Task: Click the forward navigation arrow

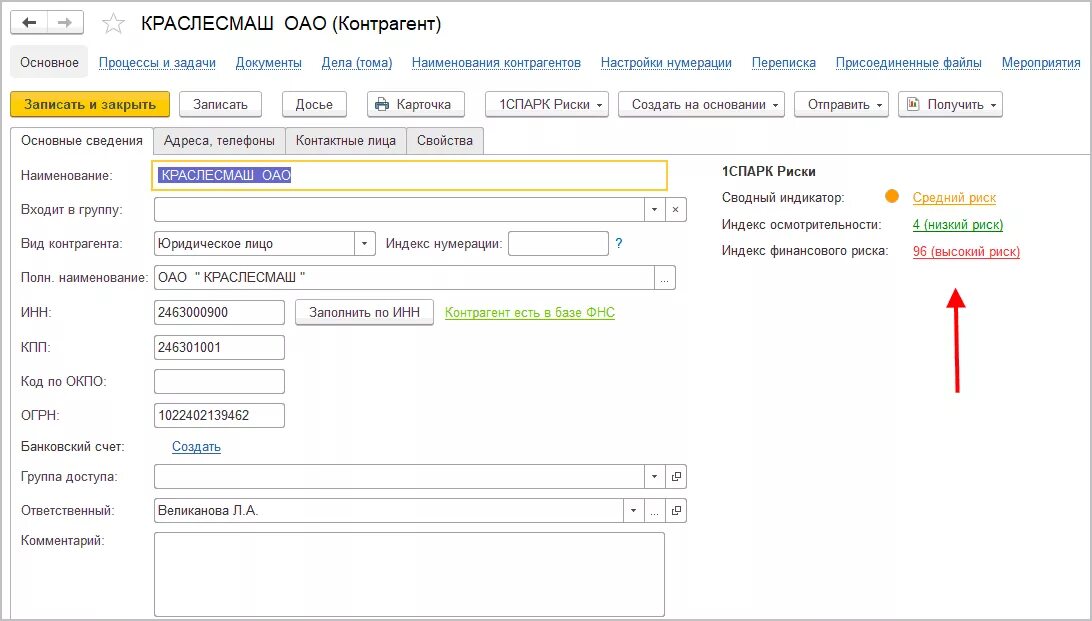Action: 65,22
